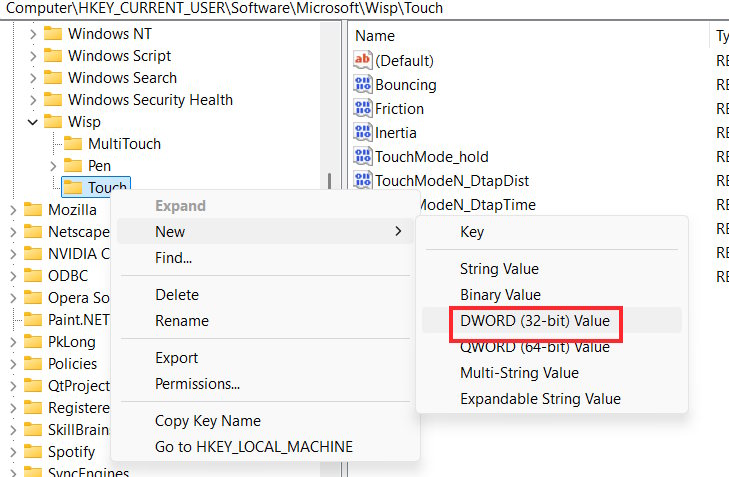The height and width of the screenshot is (477, 729).
Task: Click the PkLong folder icon
Action: (x=33, y=342)
